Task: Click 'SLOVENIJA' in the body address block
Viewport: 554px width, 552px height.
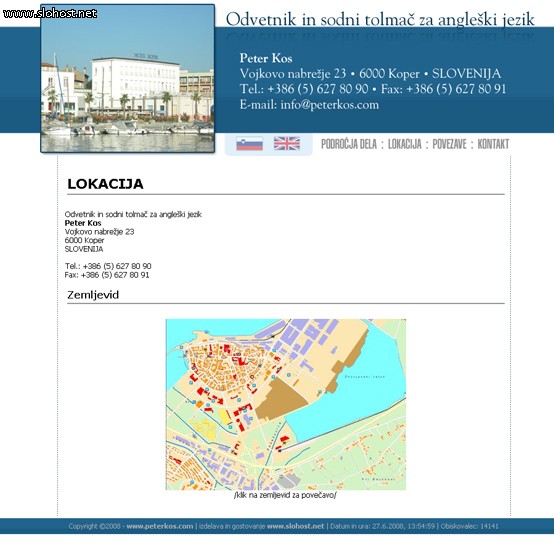Action: point(84,249)
